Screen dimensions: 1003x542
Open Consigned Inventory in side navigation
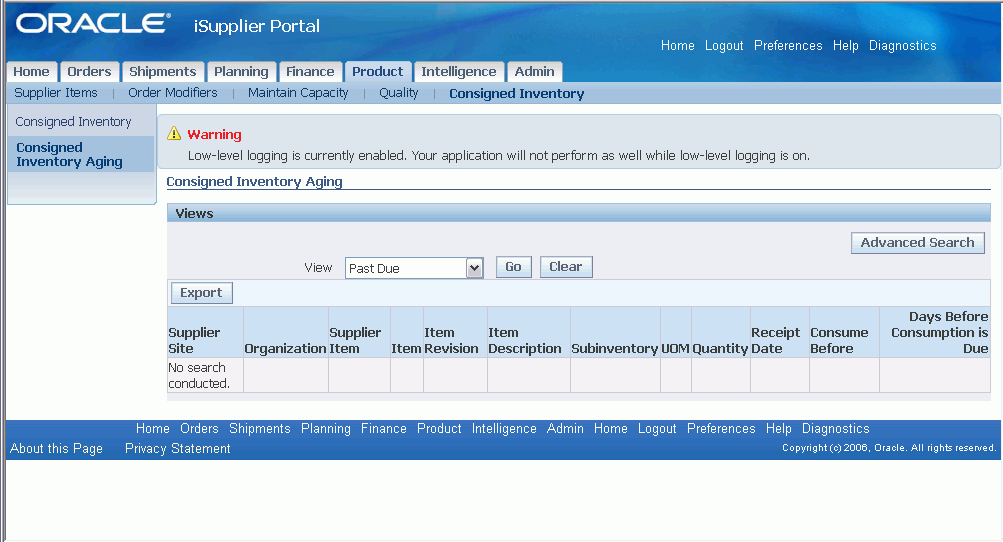click(x=74, y=122)
